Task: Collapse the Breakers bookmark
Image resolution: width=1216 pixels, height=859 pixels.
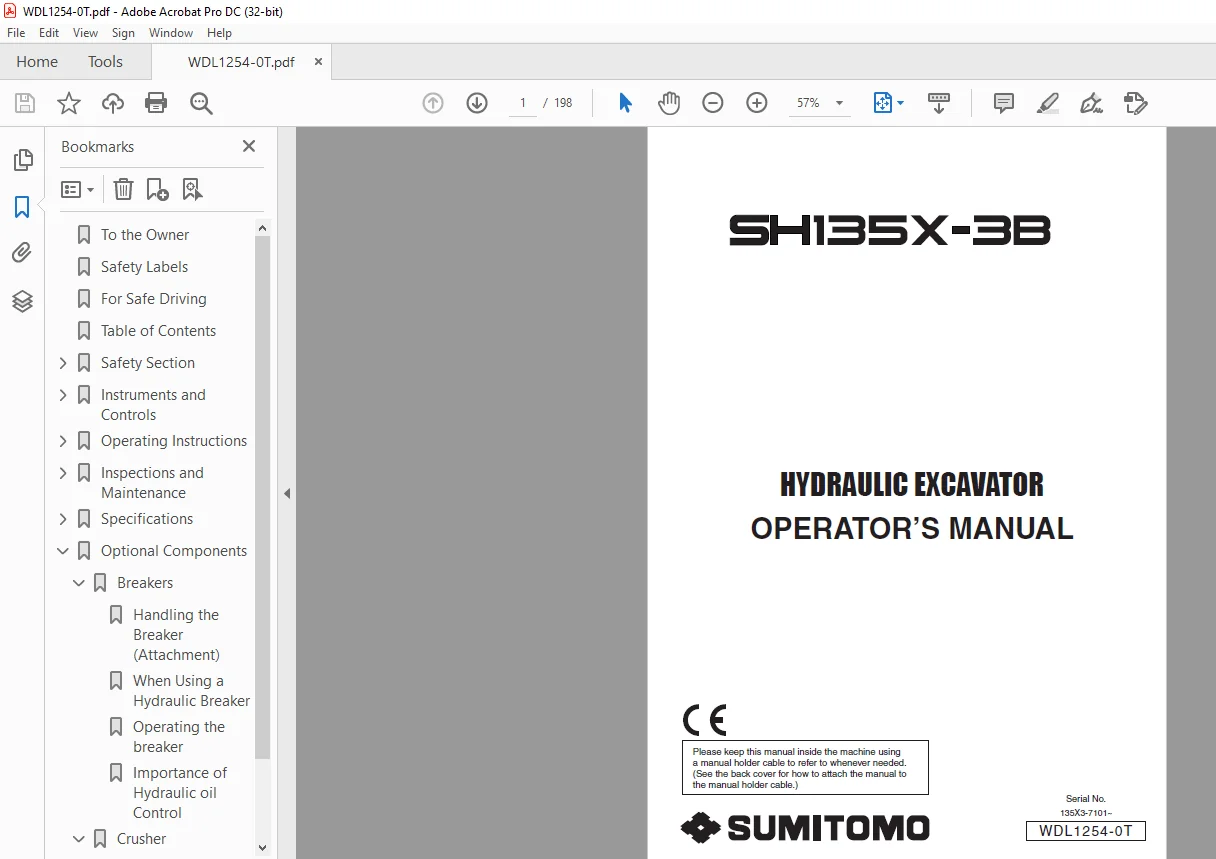Action: click(79, 583)
